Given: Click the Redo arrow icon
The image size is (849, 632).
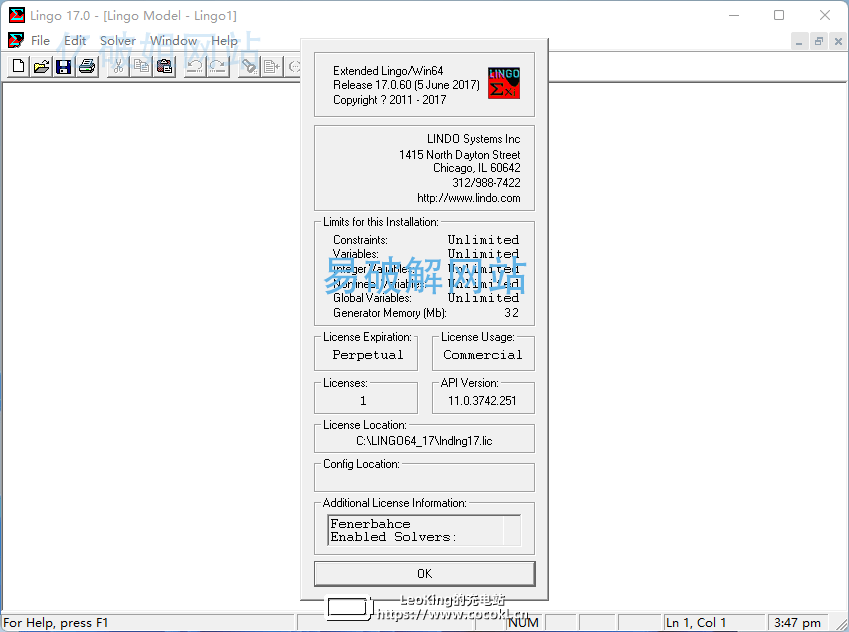Looking at the screenshot, I should click(x=218, y=67).
